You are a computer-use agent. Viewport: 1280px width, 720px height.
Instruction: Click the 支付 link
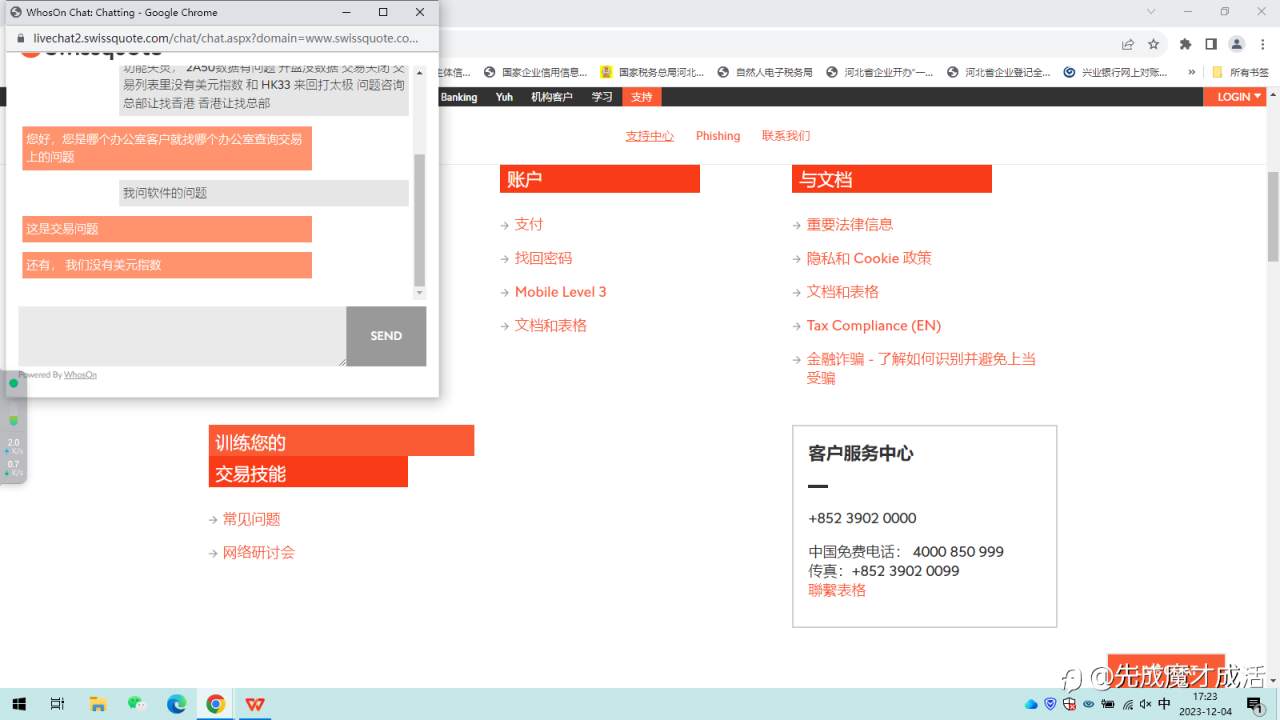tap(529, 224)
